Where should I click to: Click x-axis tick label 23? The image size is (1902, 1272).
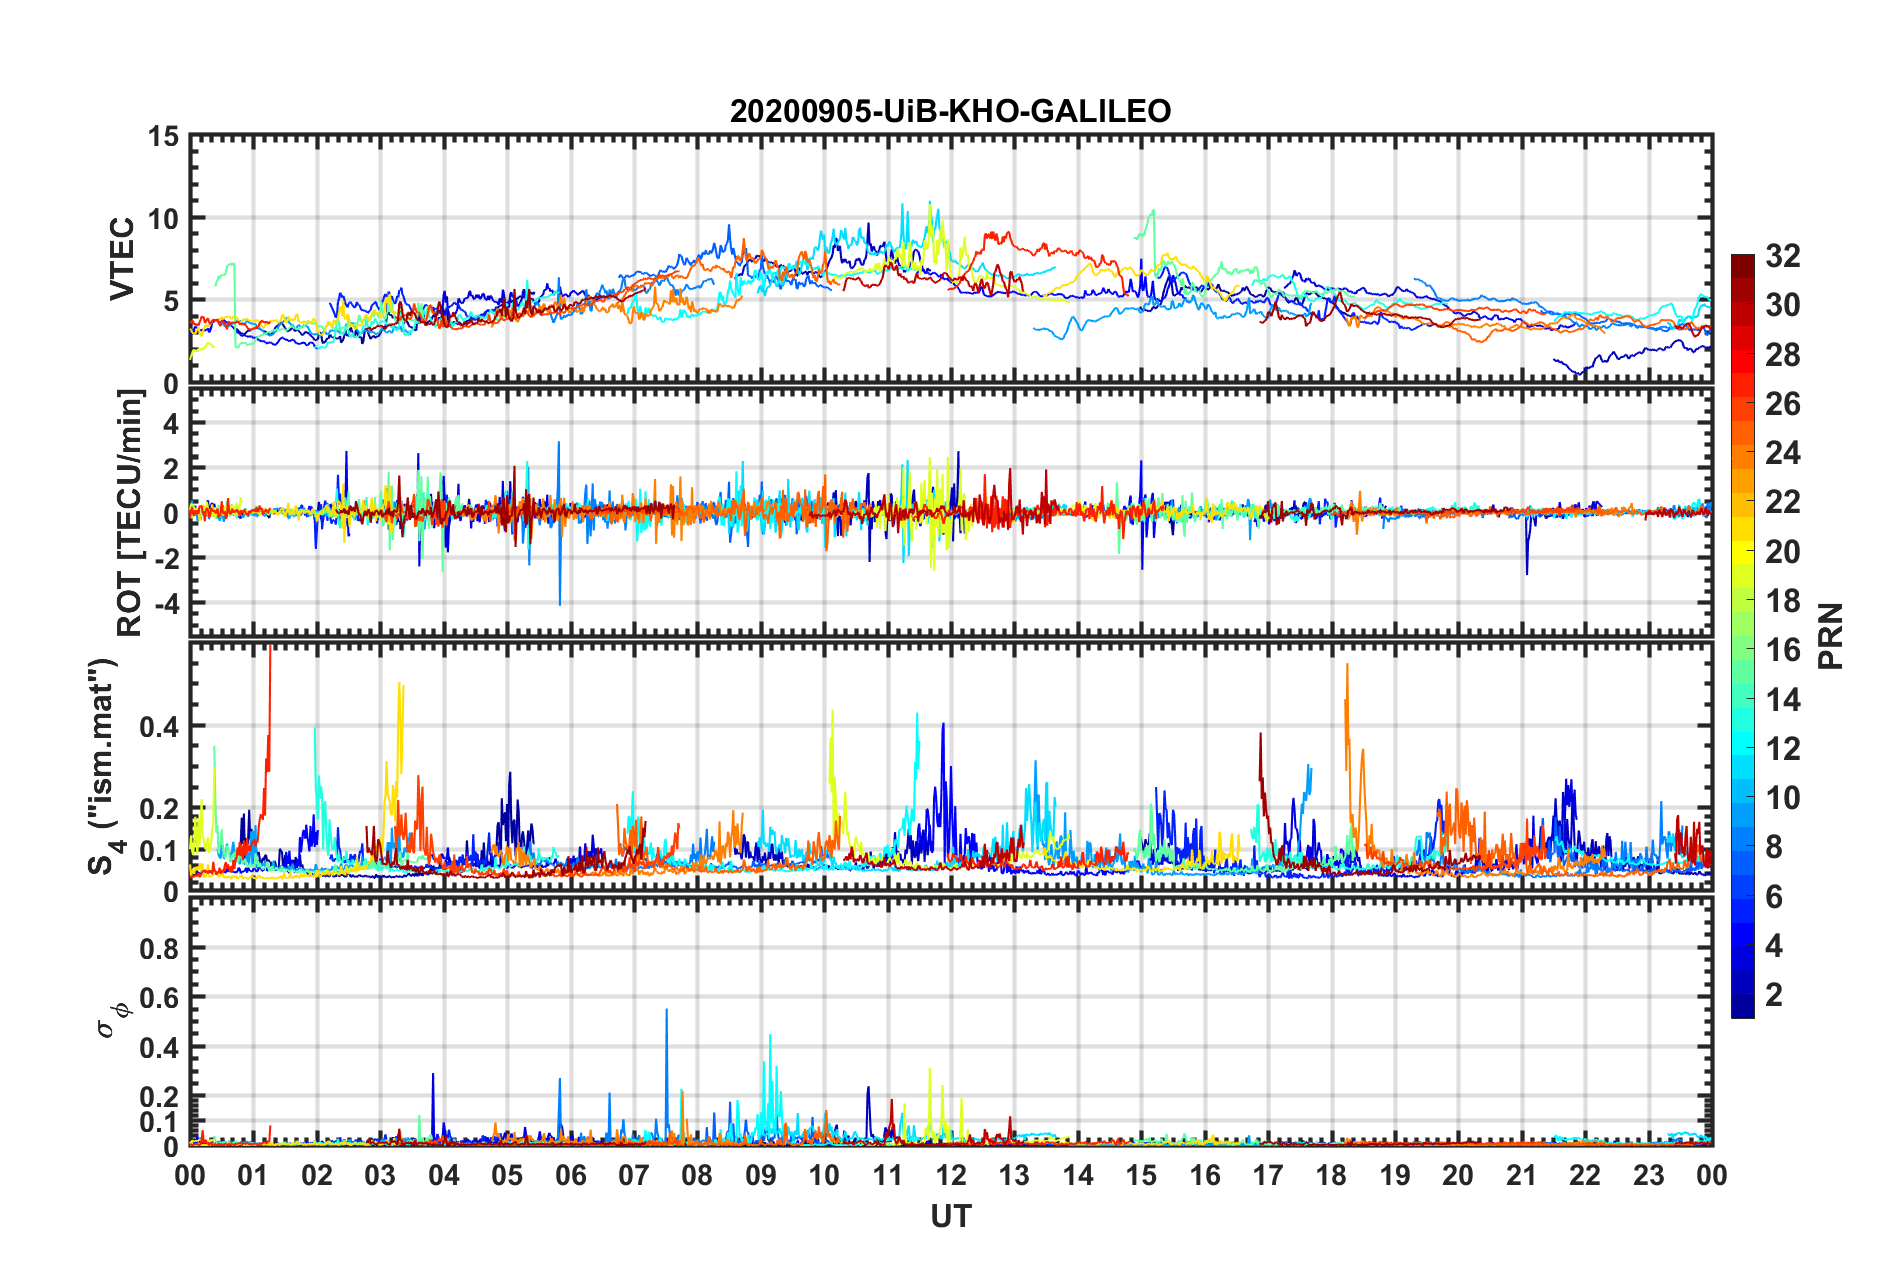pos(1649,1175)
